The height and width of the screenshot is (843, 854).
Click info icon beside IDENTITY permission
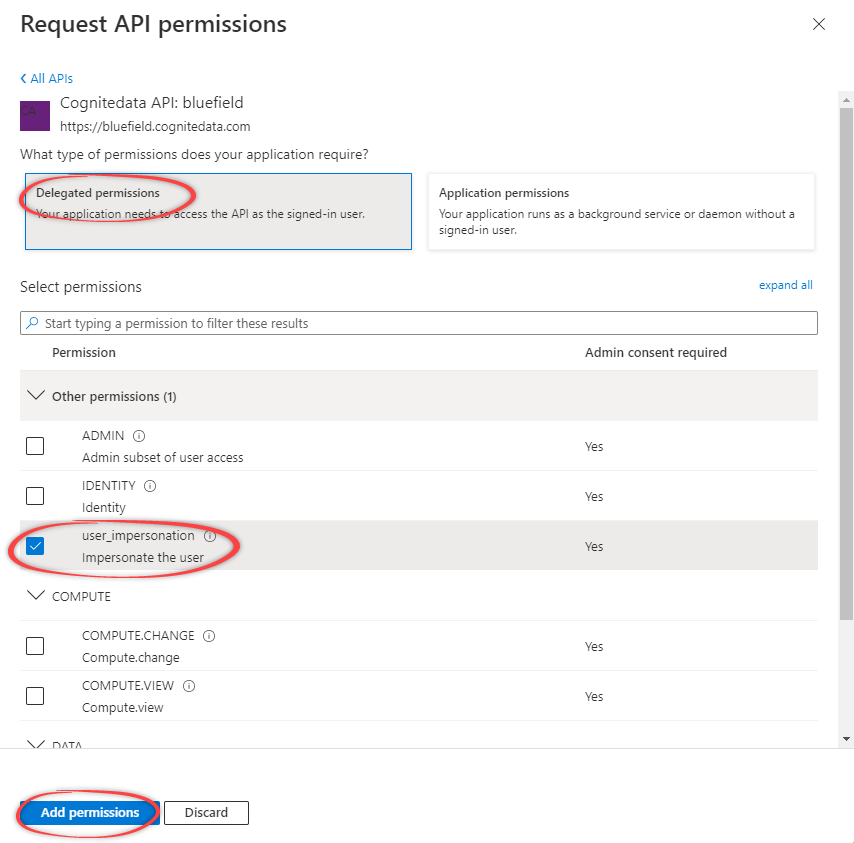coord(150,486)
